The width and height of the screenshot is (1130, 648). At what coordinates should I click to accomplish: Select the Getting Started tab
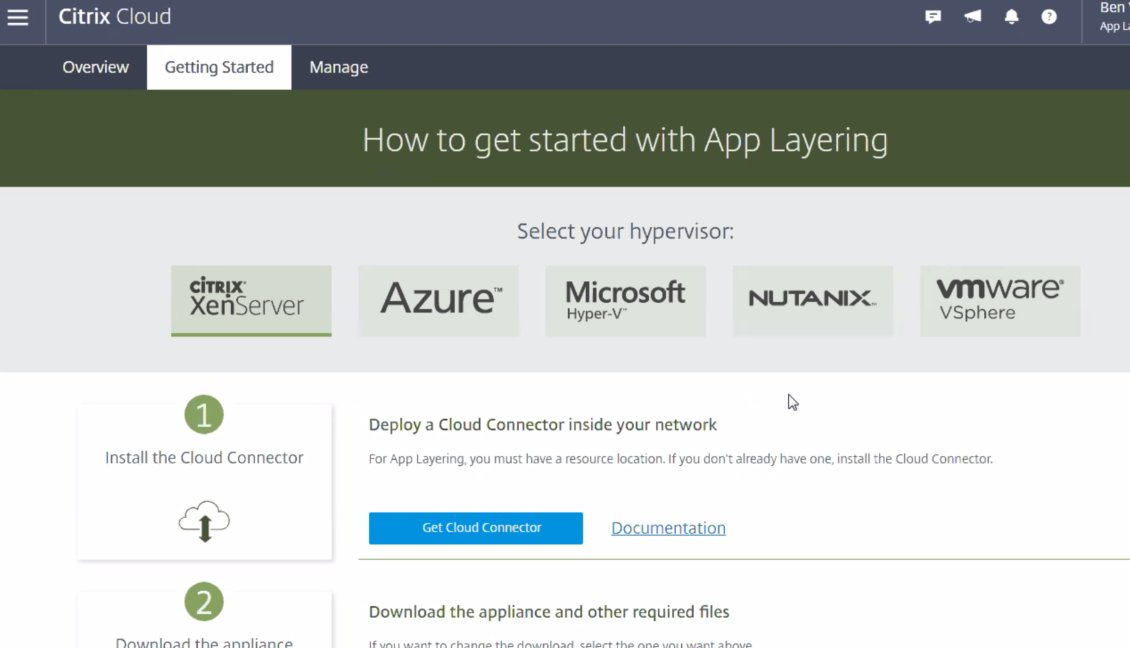219,67
